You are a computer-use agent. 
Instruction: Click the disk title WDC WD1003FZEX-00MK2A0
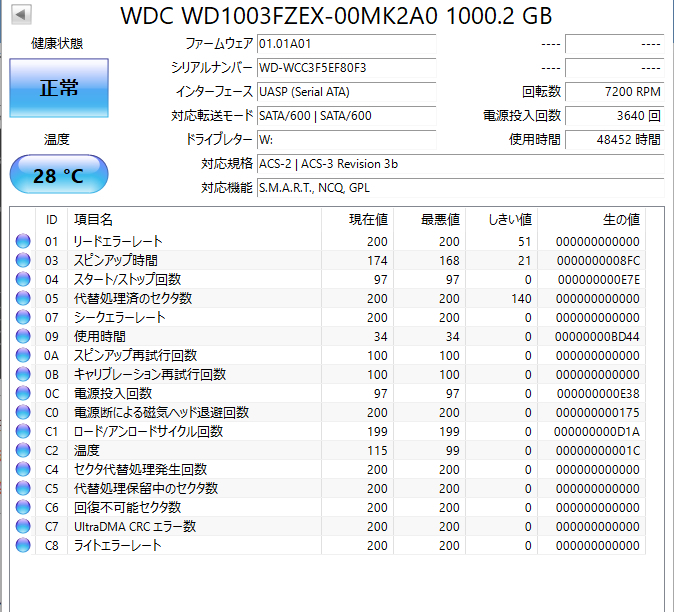(279, 16)
